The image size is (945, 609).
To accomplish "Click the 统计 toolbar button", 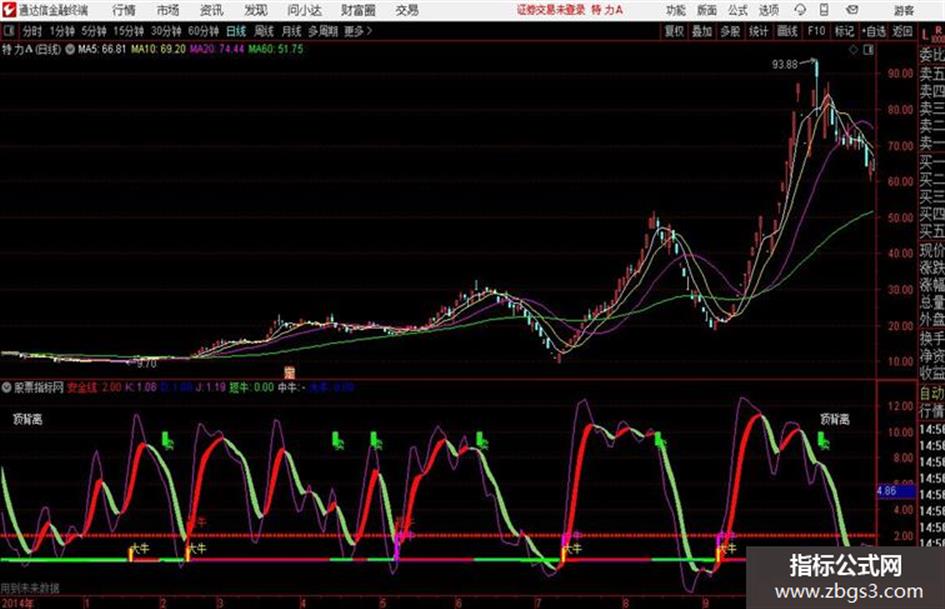I will click(x=759, y=31).
